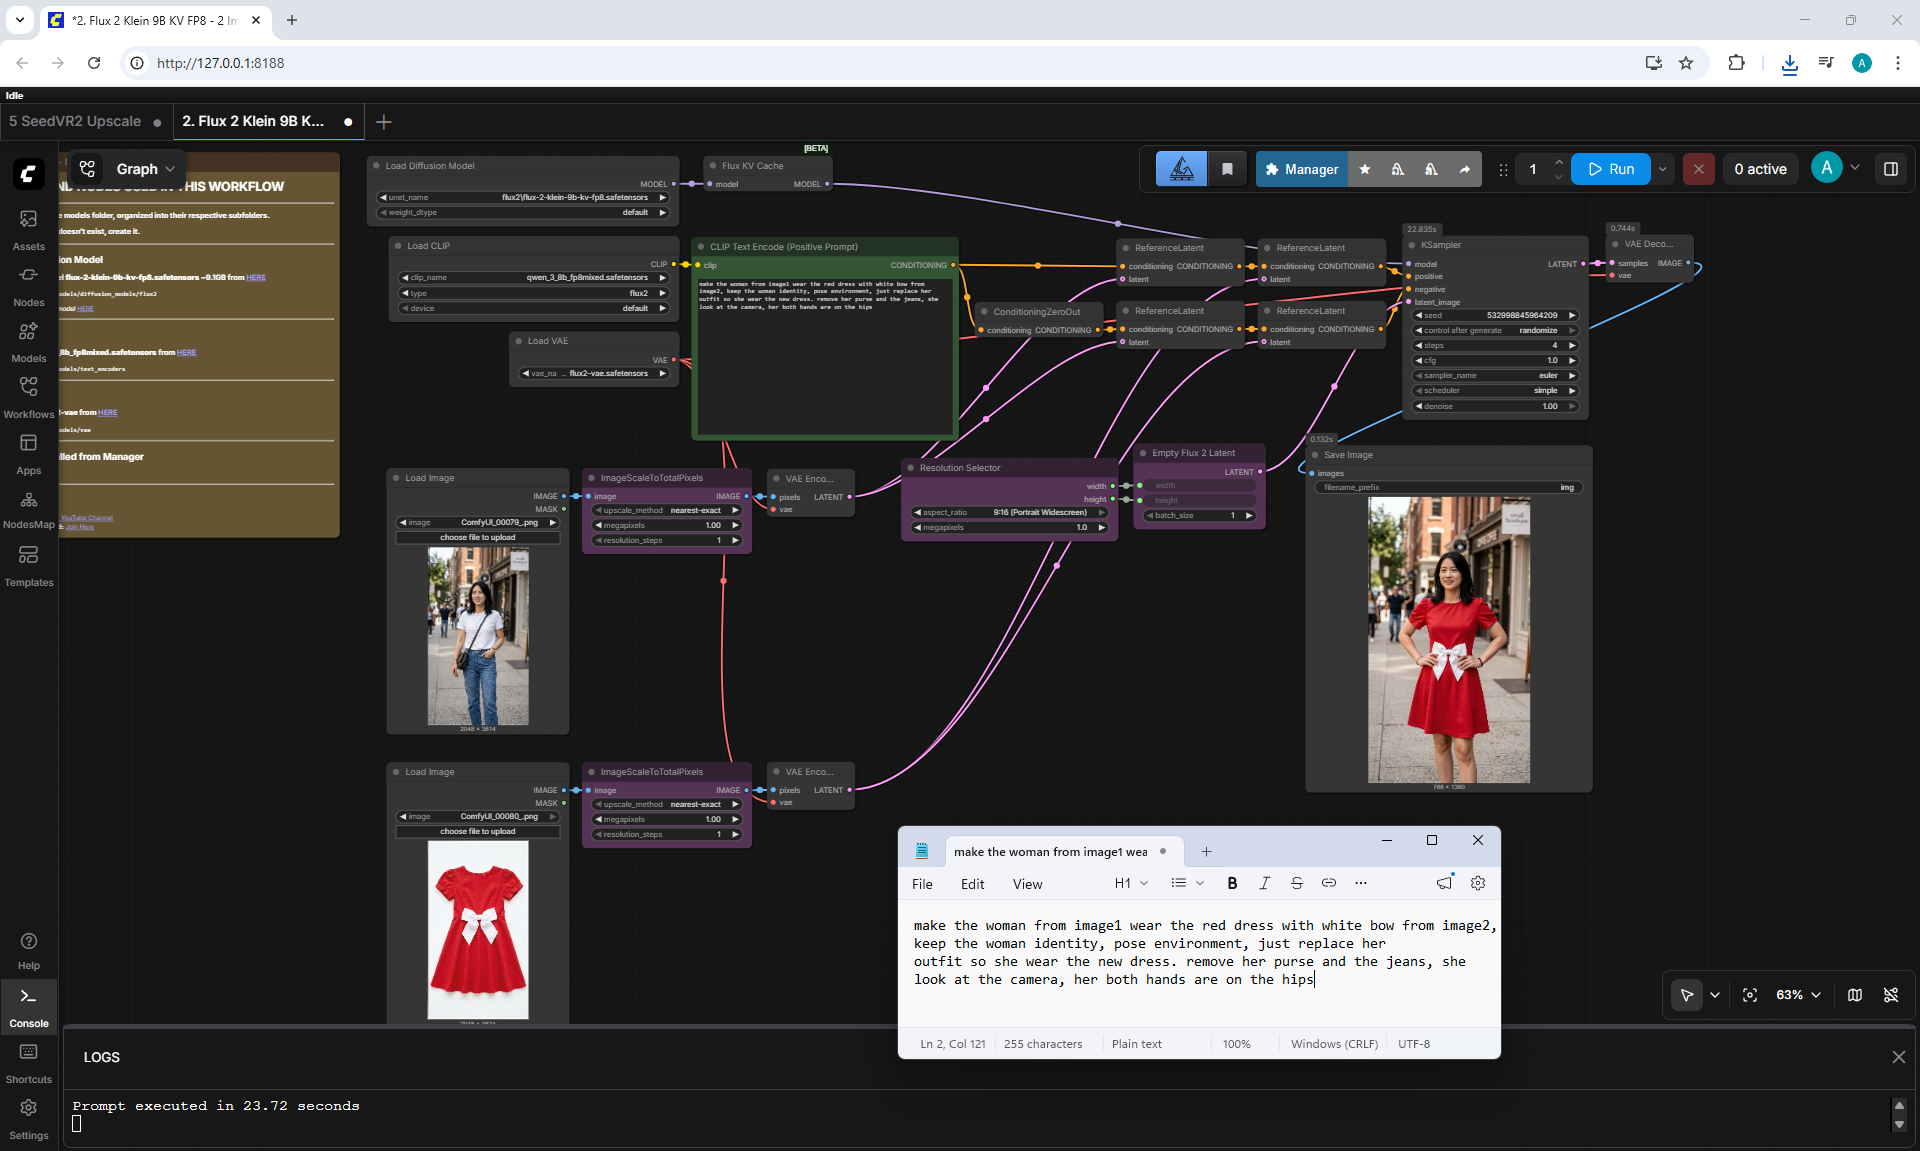1920x1151 pixels.
Task: Toggle link visibility icon in canvas toolbar
Action: 1891,995
